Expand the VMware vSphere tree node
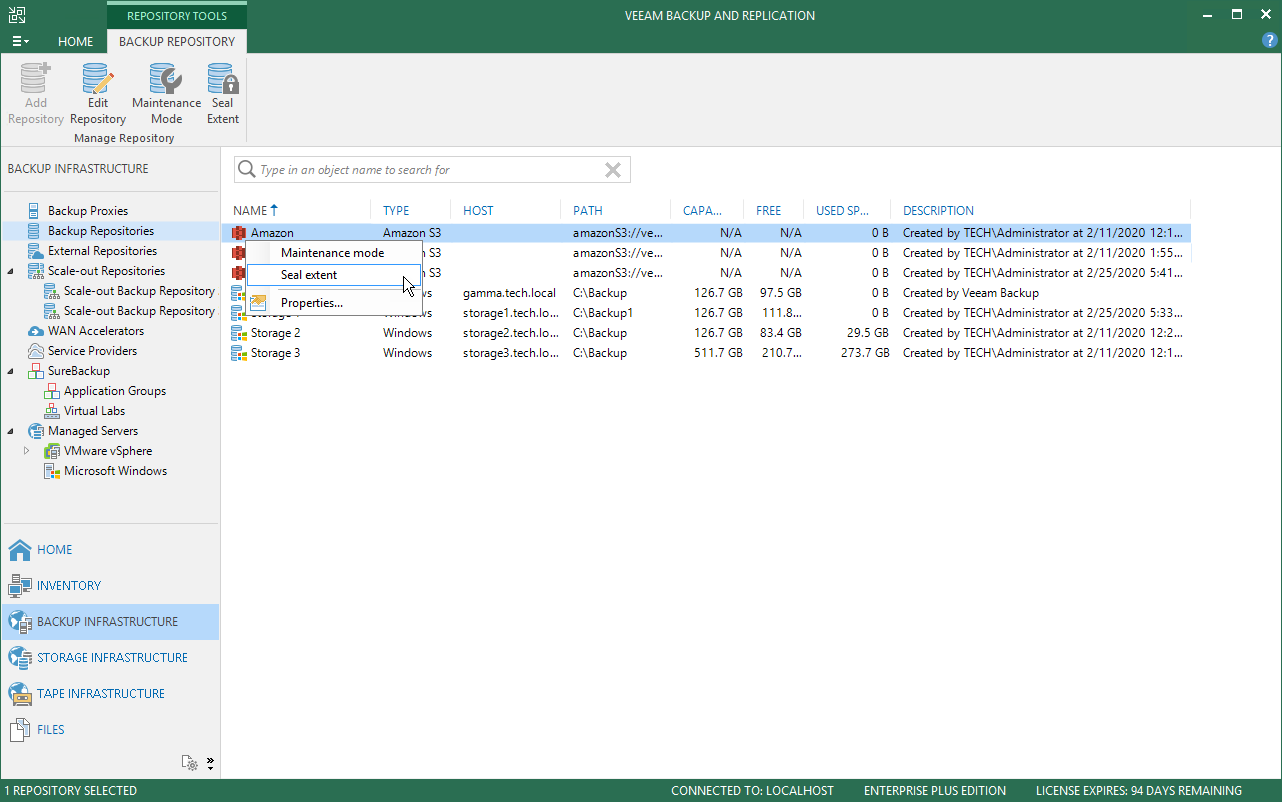 click(27, 451)
